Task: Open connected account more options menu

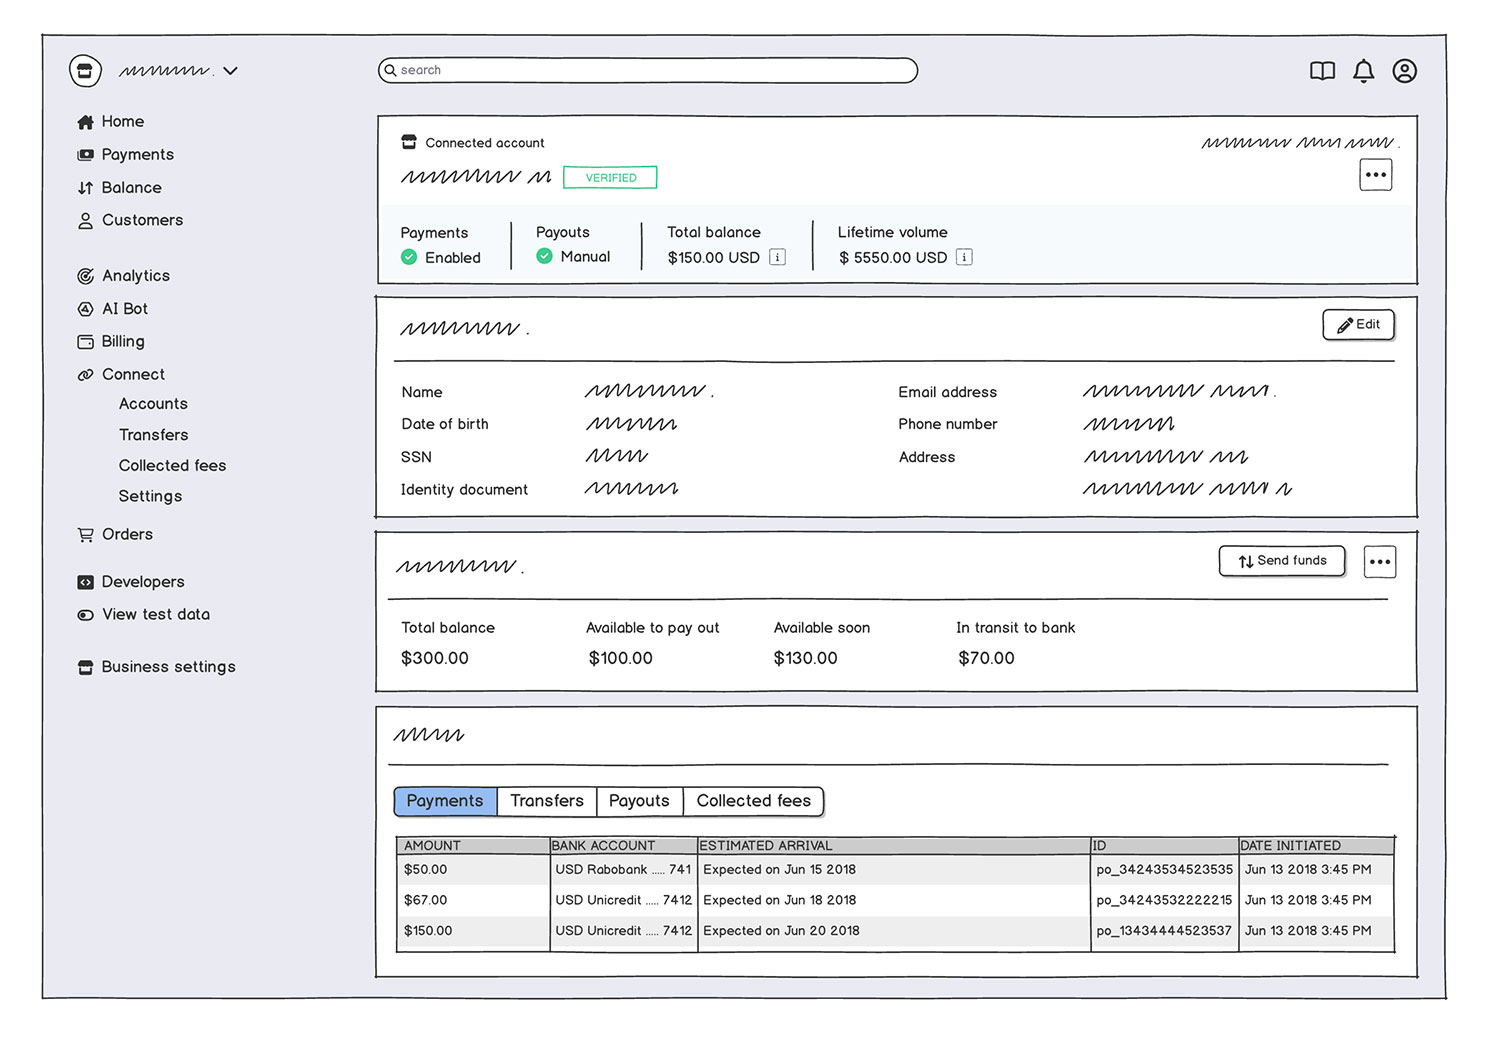Action: point(1376,175)
